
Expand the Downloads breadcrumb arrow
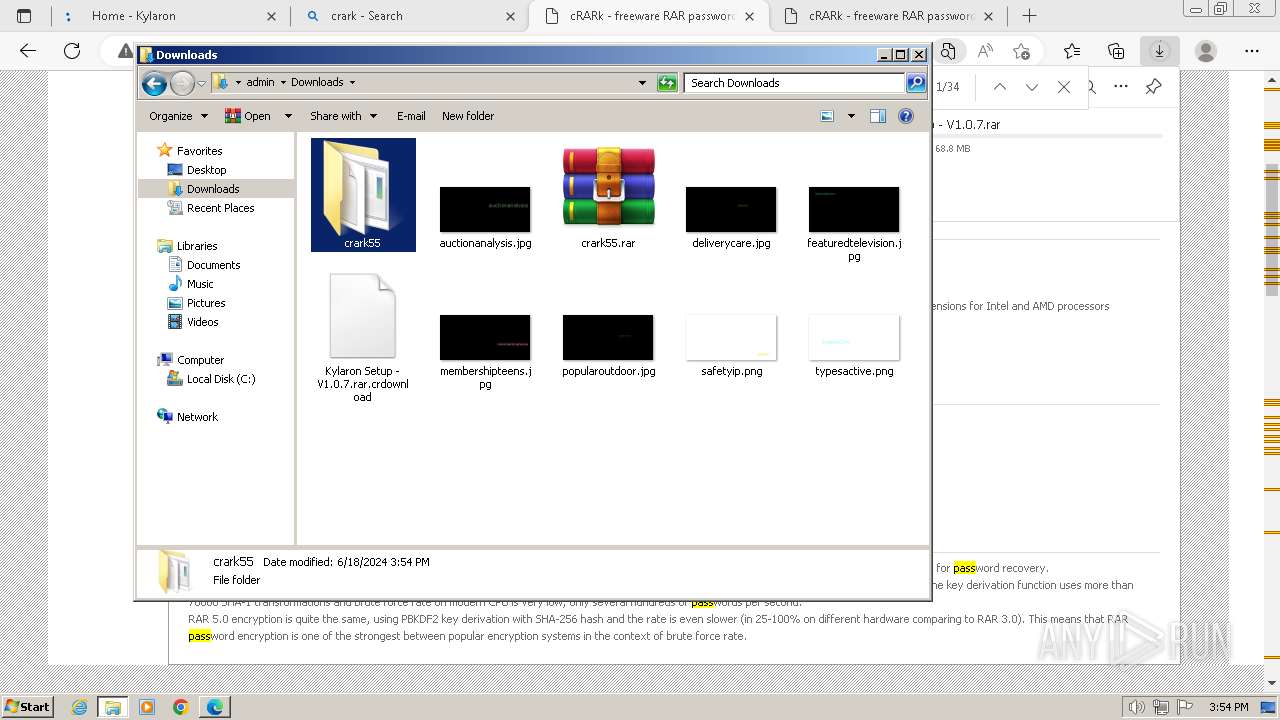(352, 83)
